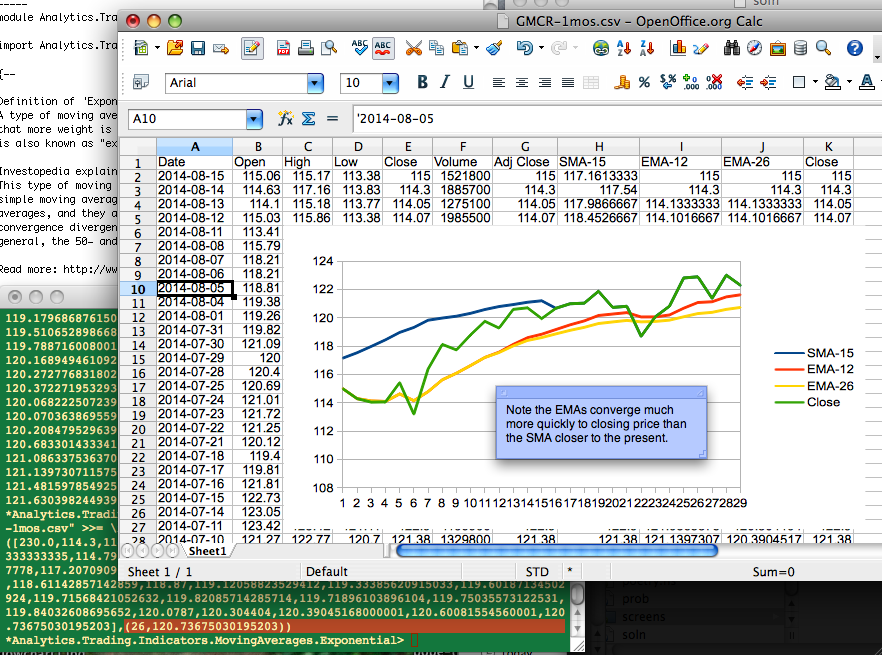Image resolution: width=882 pixels, height=655 pixels.
Task: Click the Sum sigma icon
Action: click(x=308, y=119)
